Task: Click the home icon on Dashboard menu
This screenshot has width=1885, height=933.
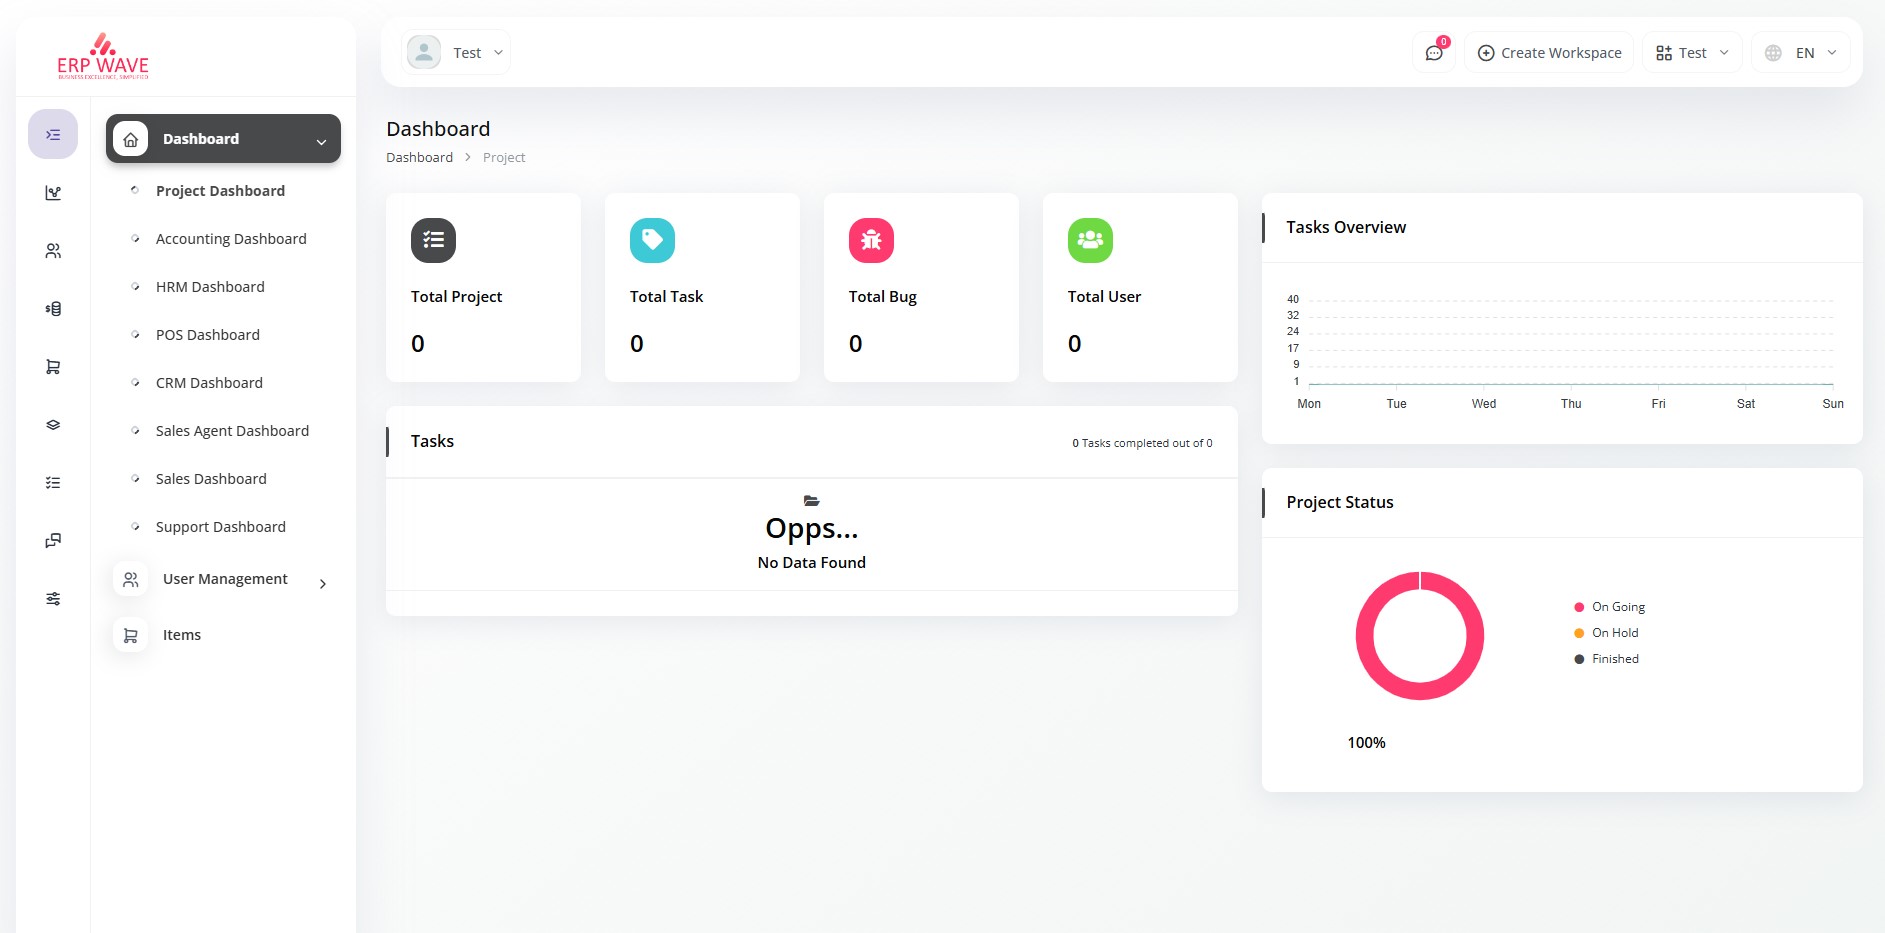Action: tap(130, 139)
